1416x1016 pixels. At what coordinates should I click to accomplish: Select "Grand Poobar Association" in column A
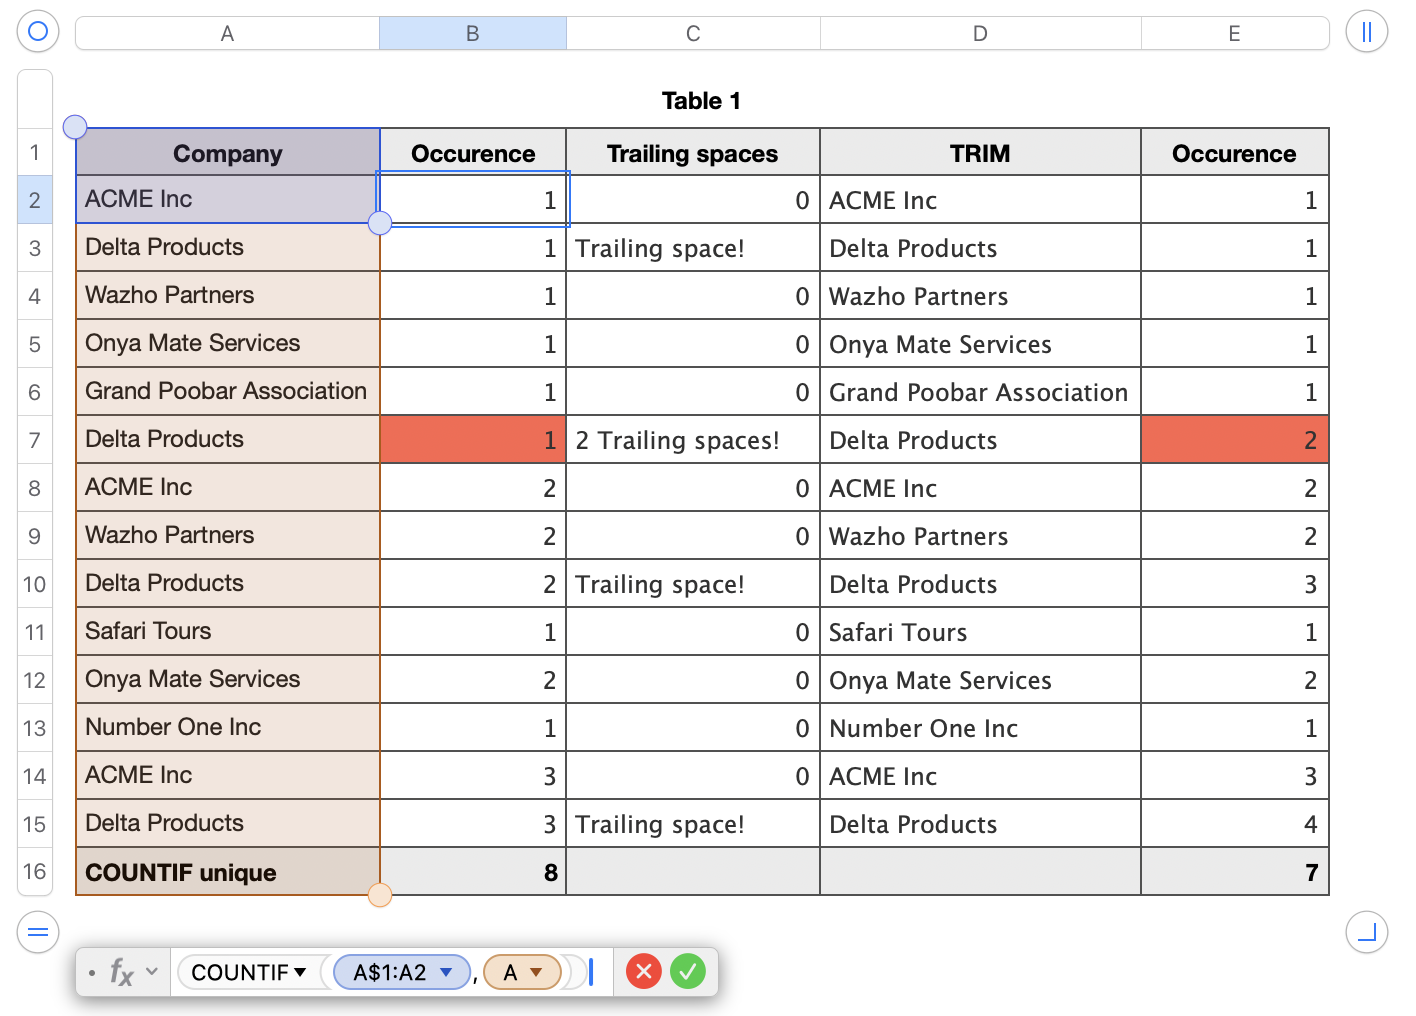tap(228, 391)
